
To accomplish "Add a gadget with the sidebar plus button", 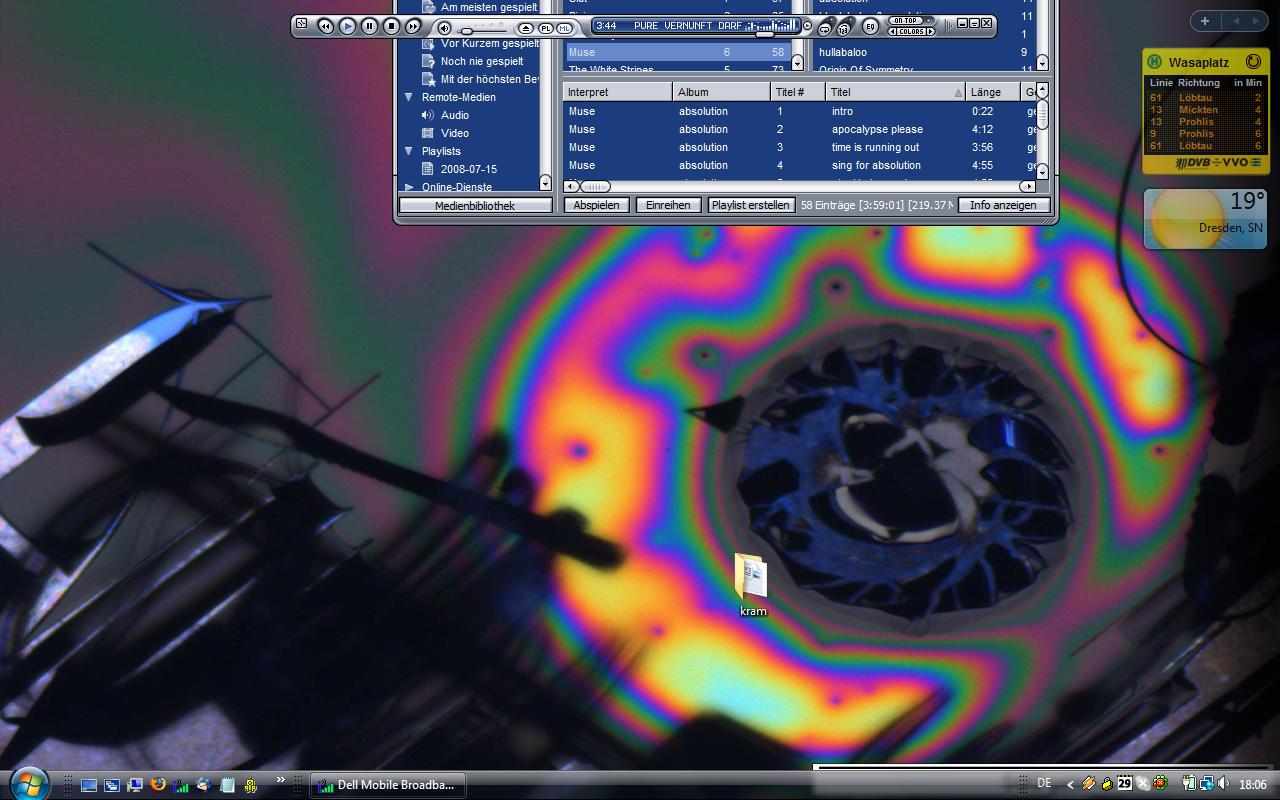I will click(1205, 21).
